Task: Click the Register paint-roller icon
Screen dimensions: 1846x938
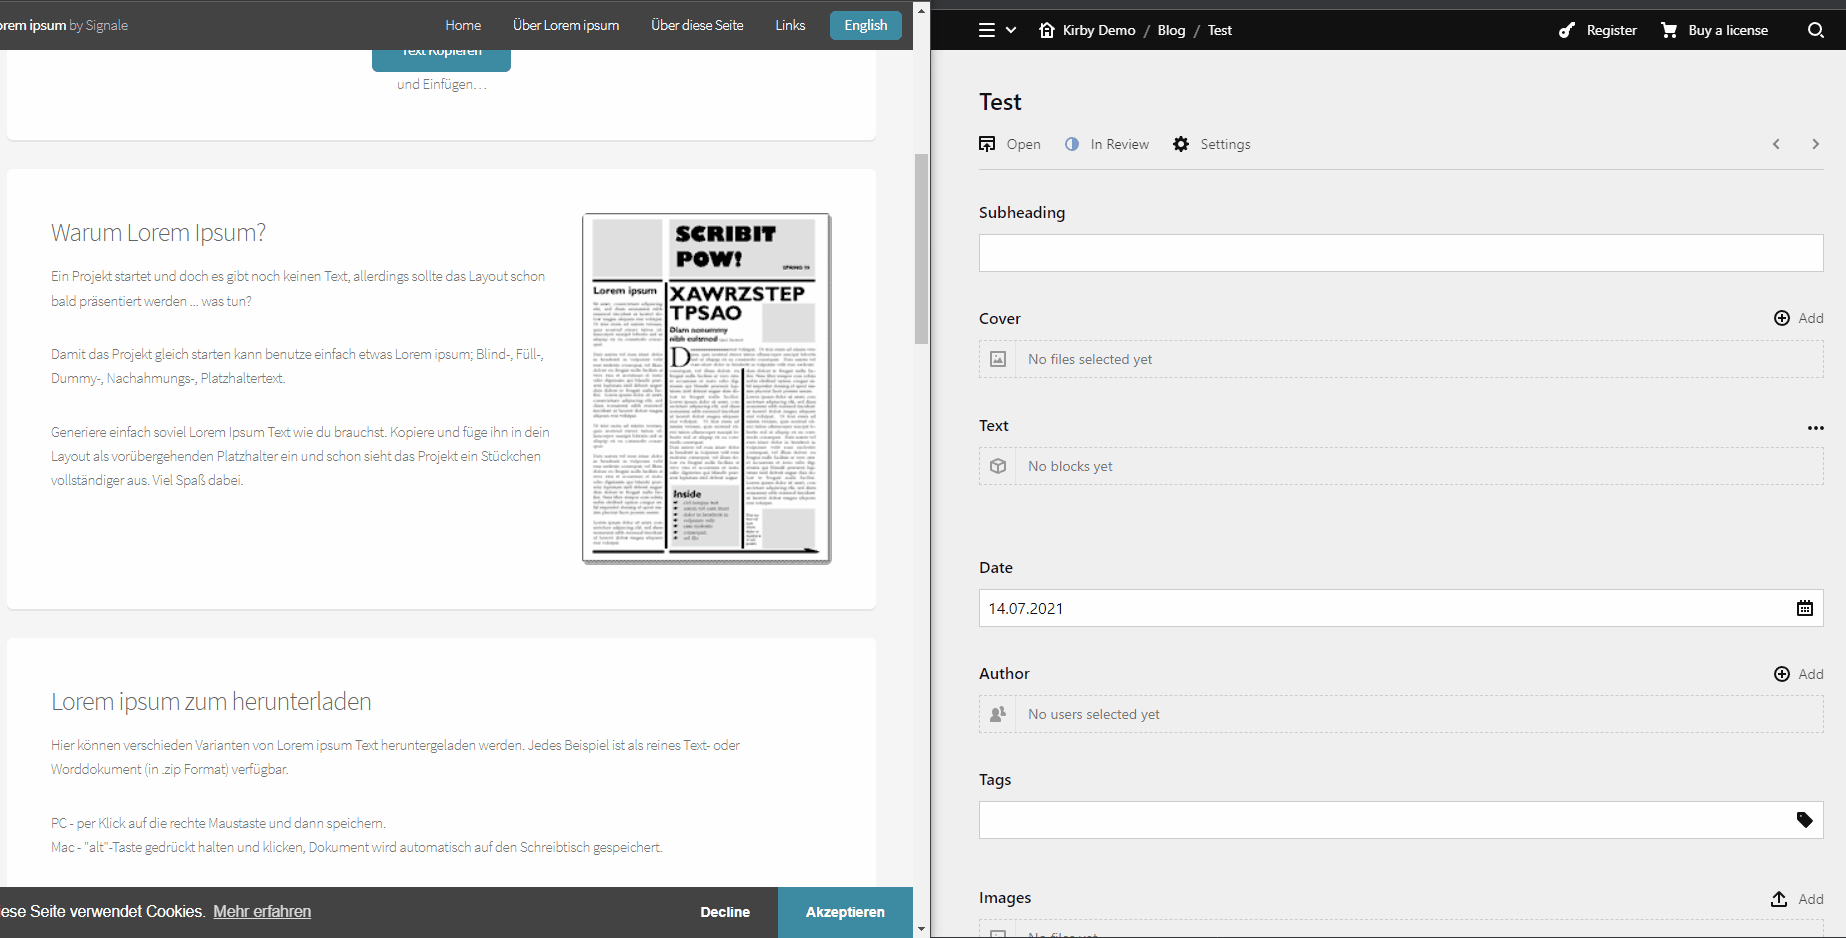Action: click(1566, 30)
